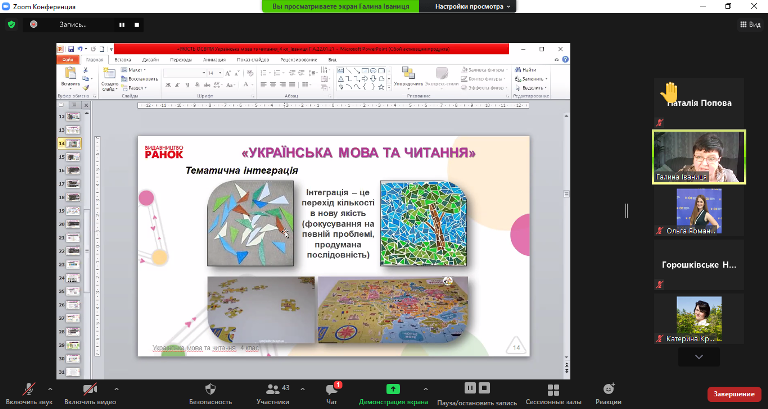Click Создать слайд new slide icon

(110, 73)
